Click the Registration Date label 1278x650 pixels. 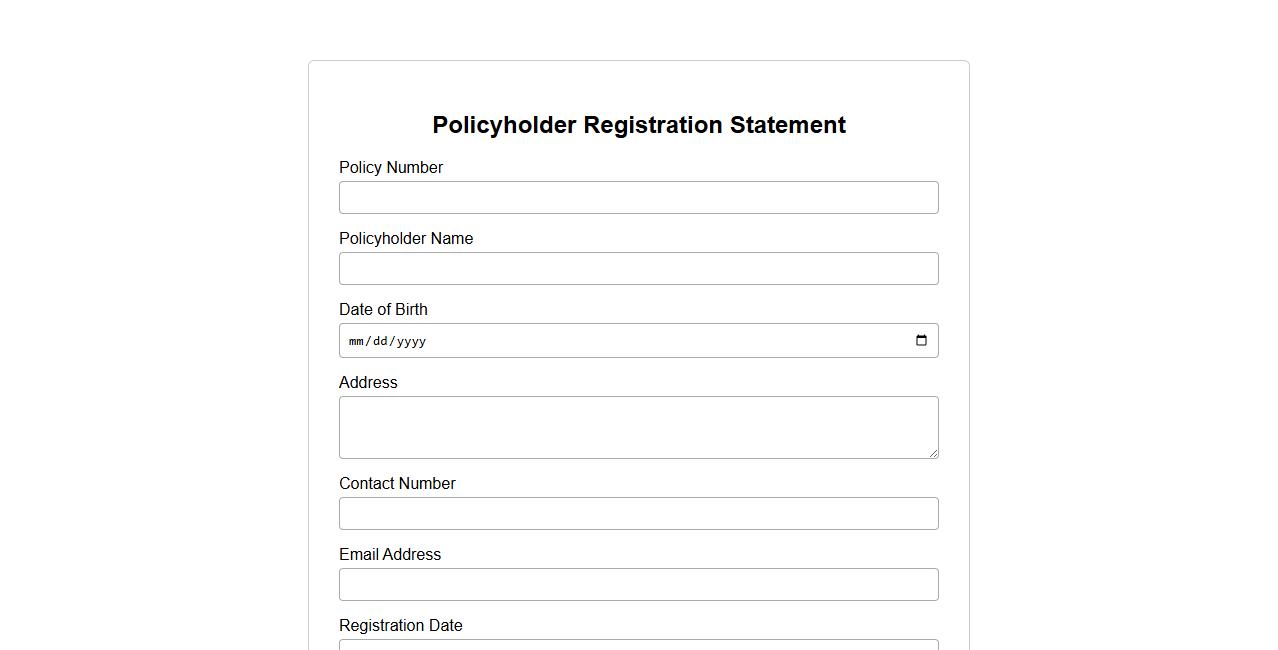tap(400, 626)
